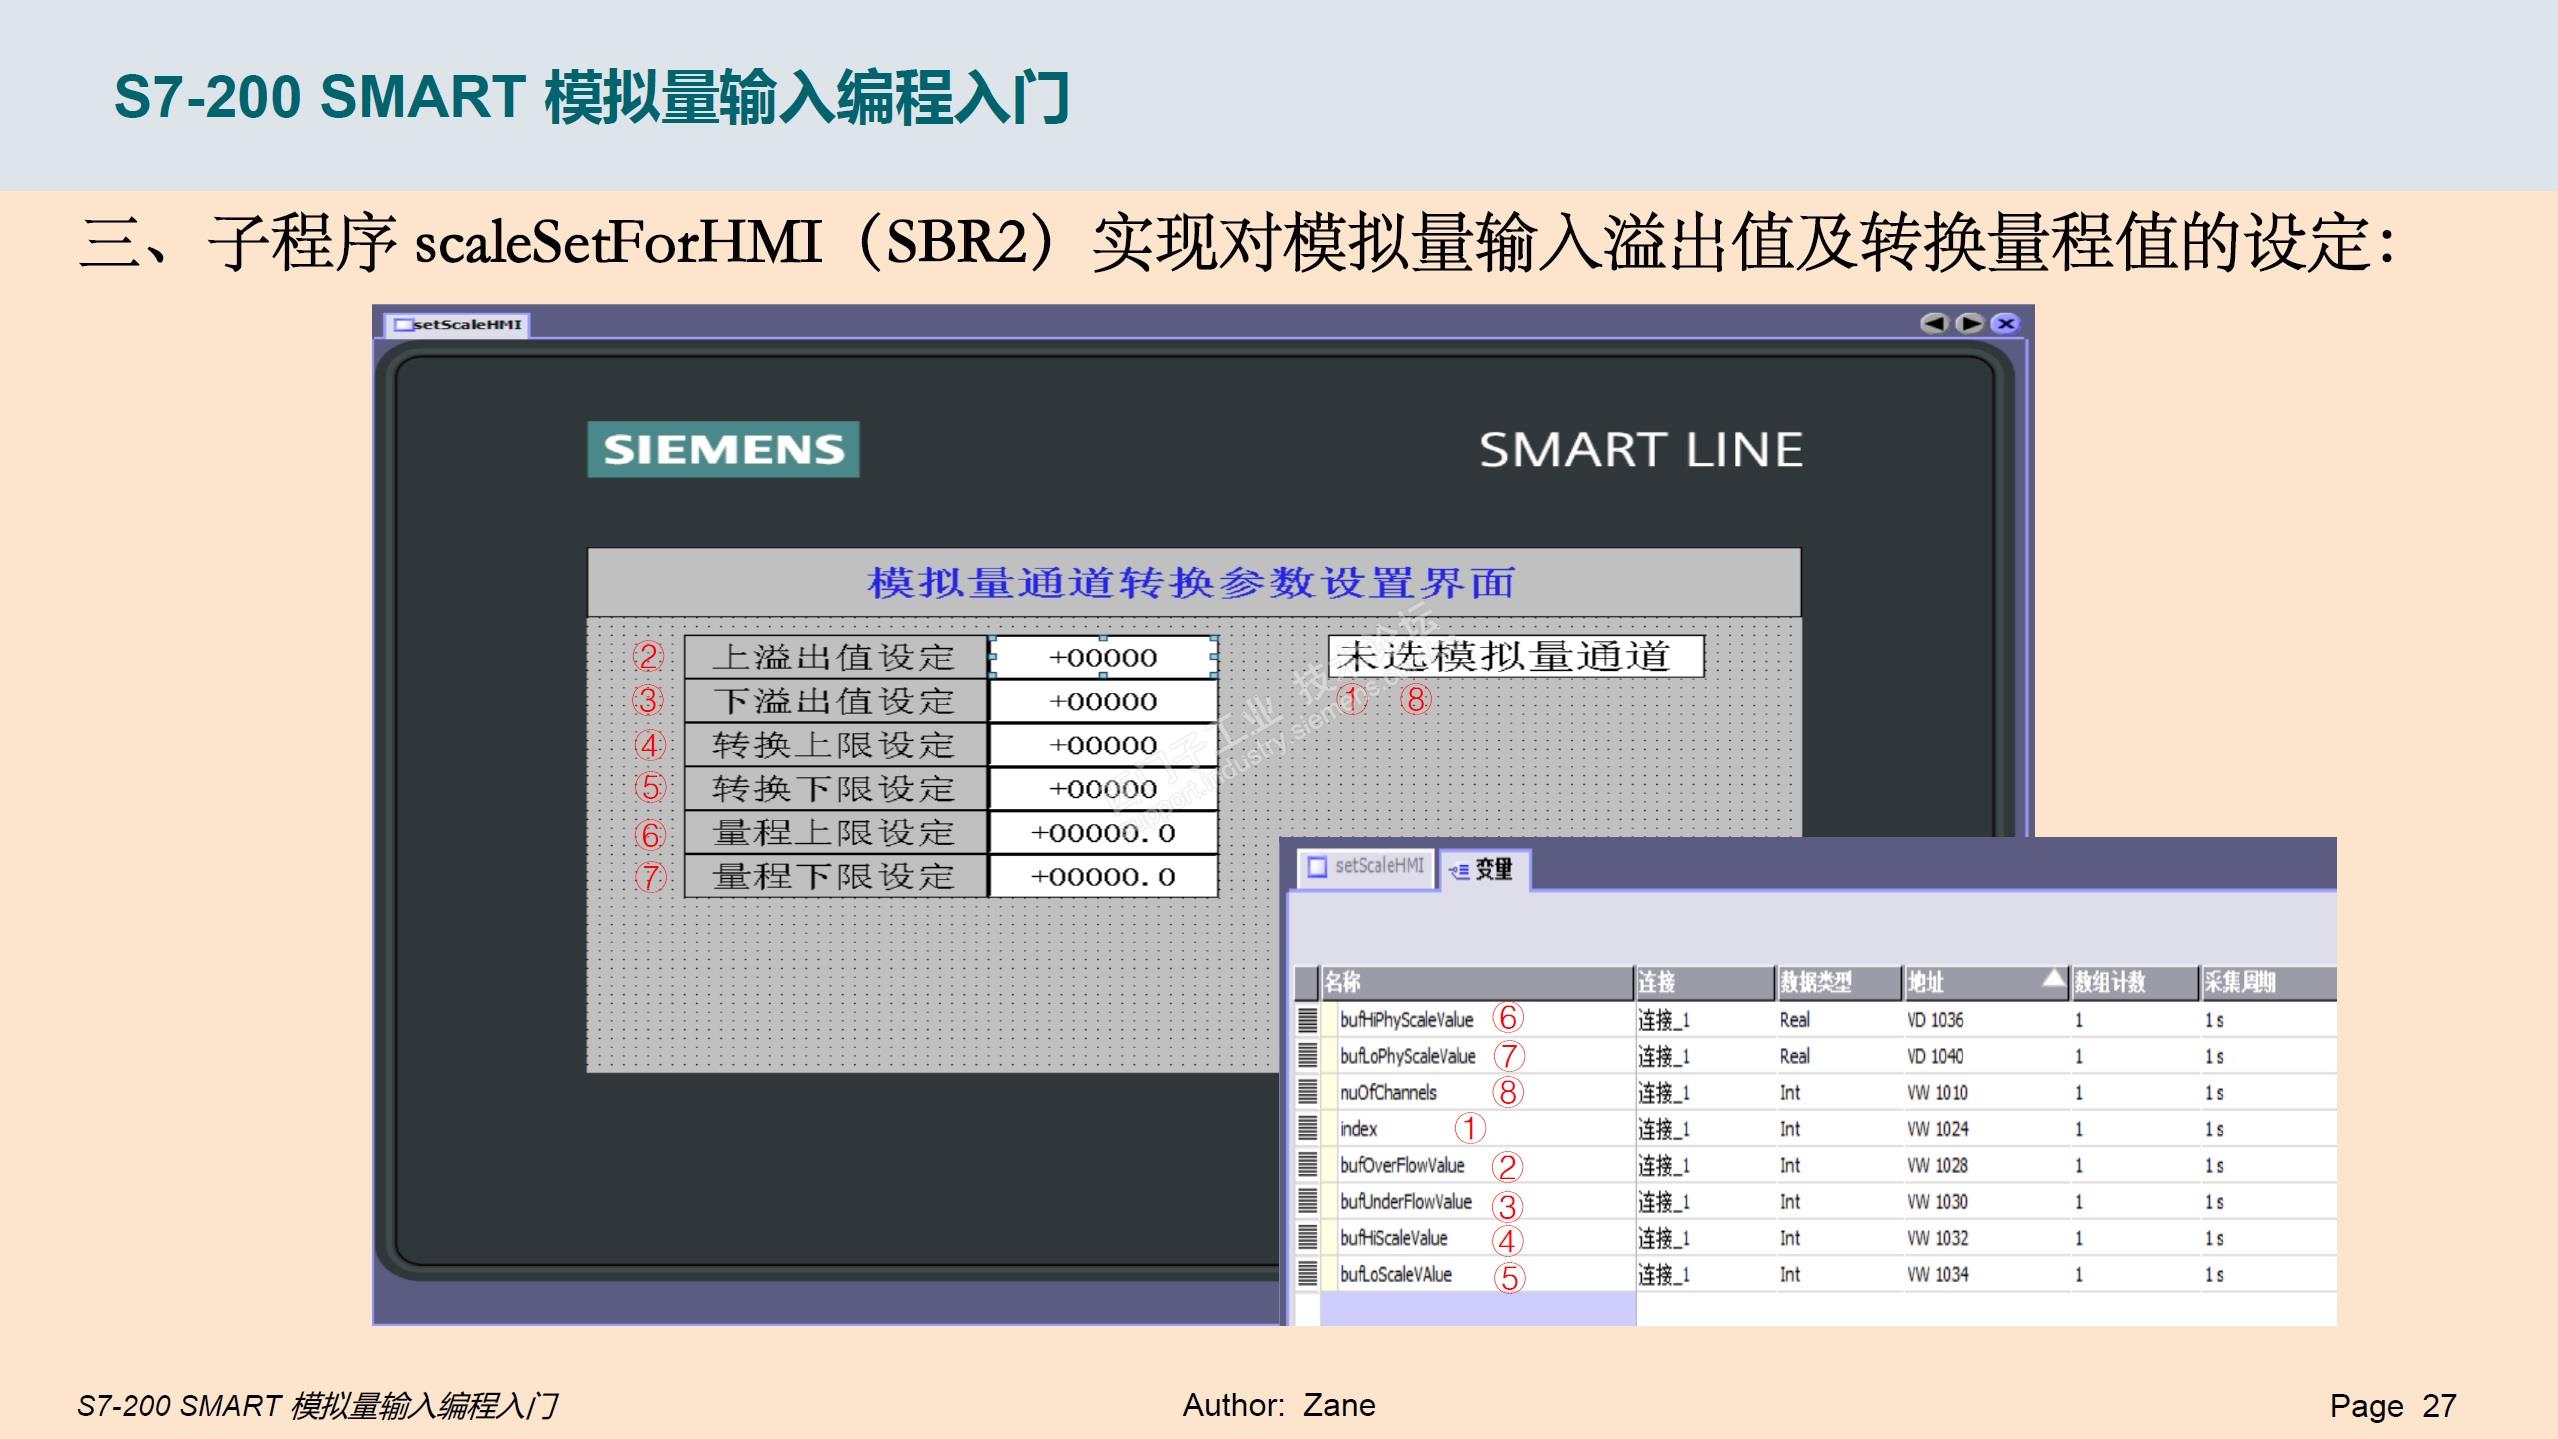Screen dimensions: 2558x1439
Task: Click the setScaleHMI title tab at top
Action: pyautogui.click(x=458, y=324)
